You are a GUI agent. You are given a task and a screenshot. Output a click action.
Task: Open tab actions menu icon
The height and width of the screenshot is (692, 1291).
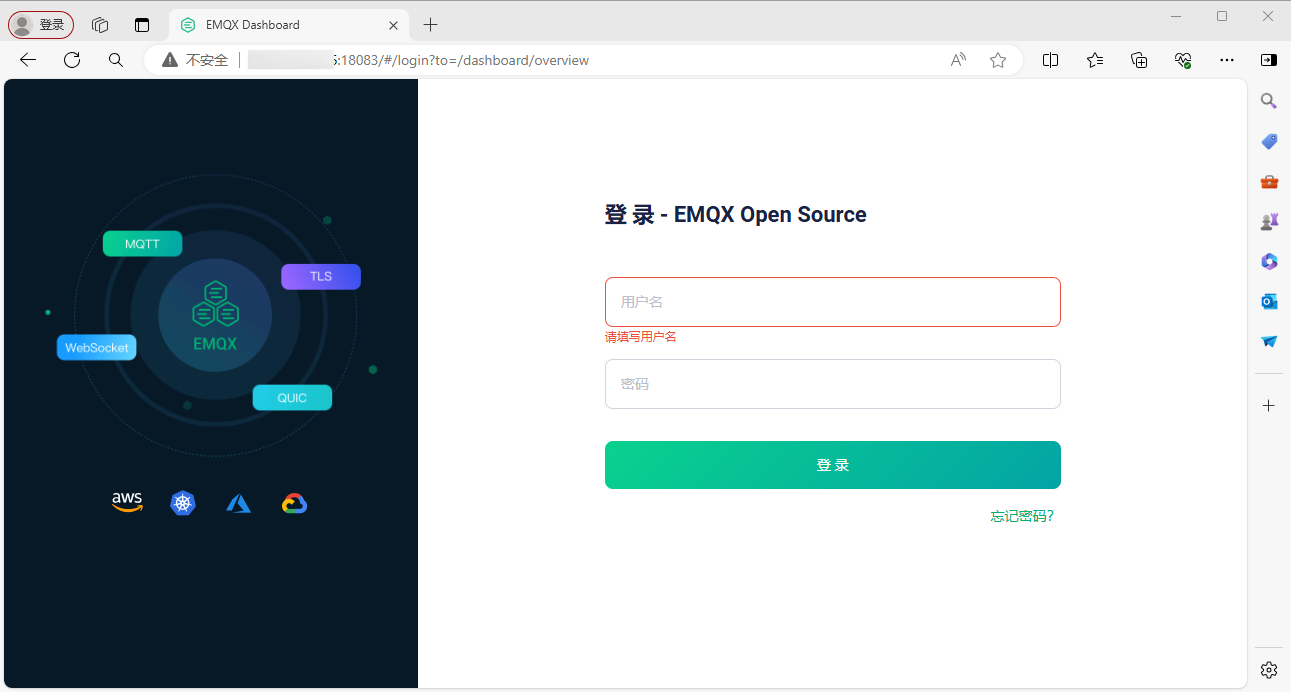pos(142,25)
